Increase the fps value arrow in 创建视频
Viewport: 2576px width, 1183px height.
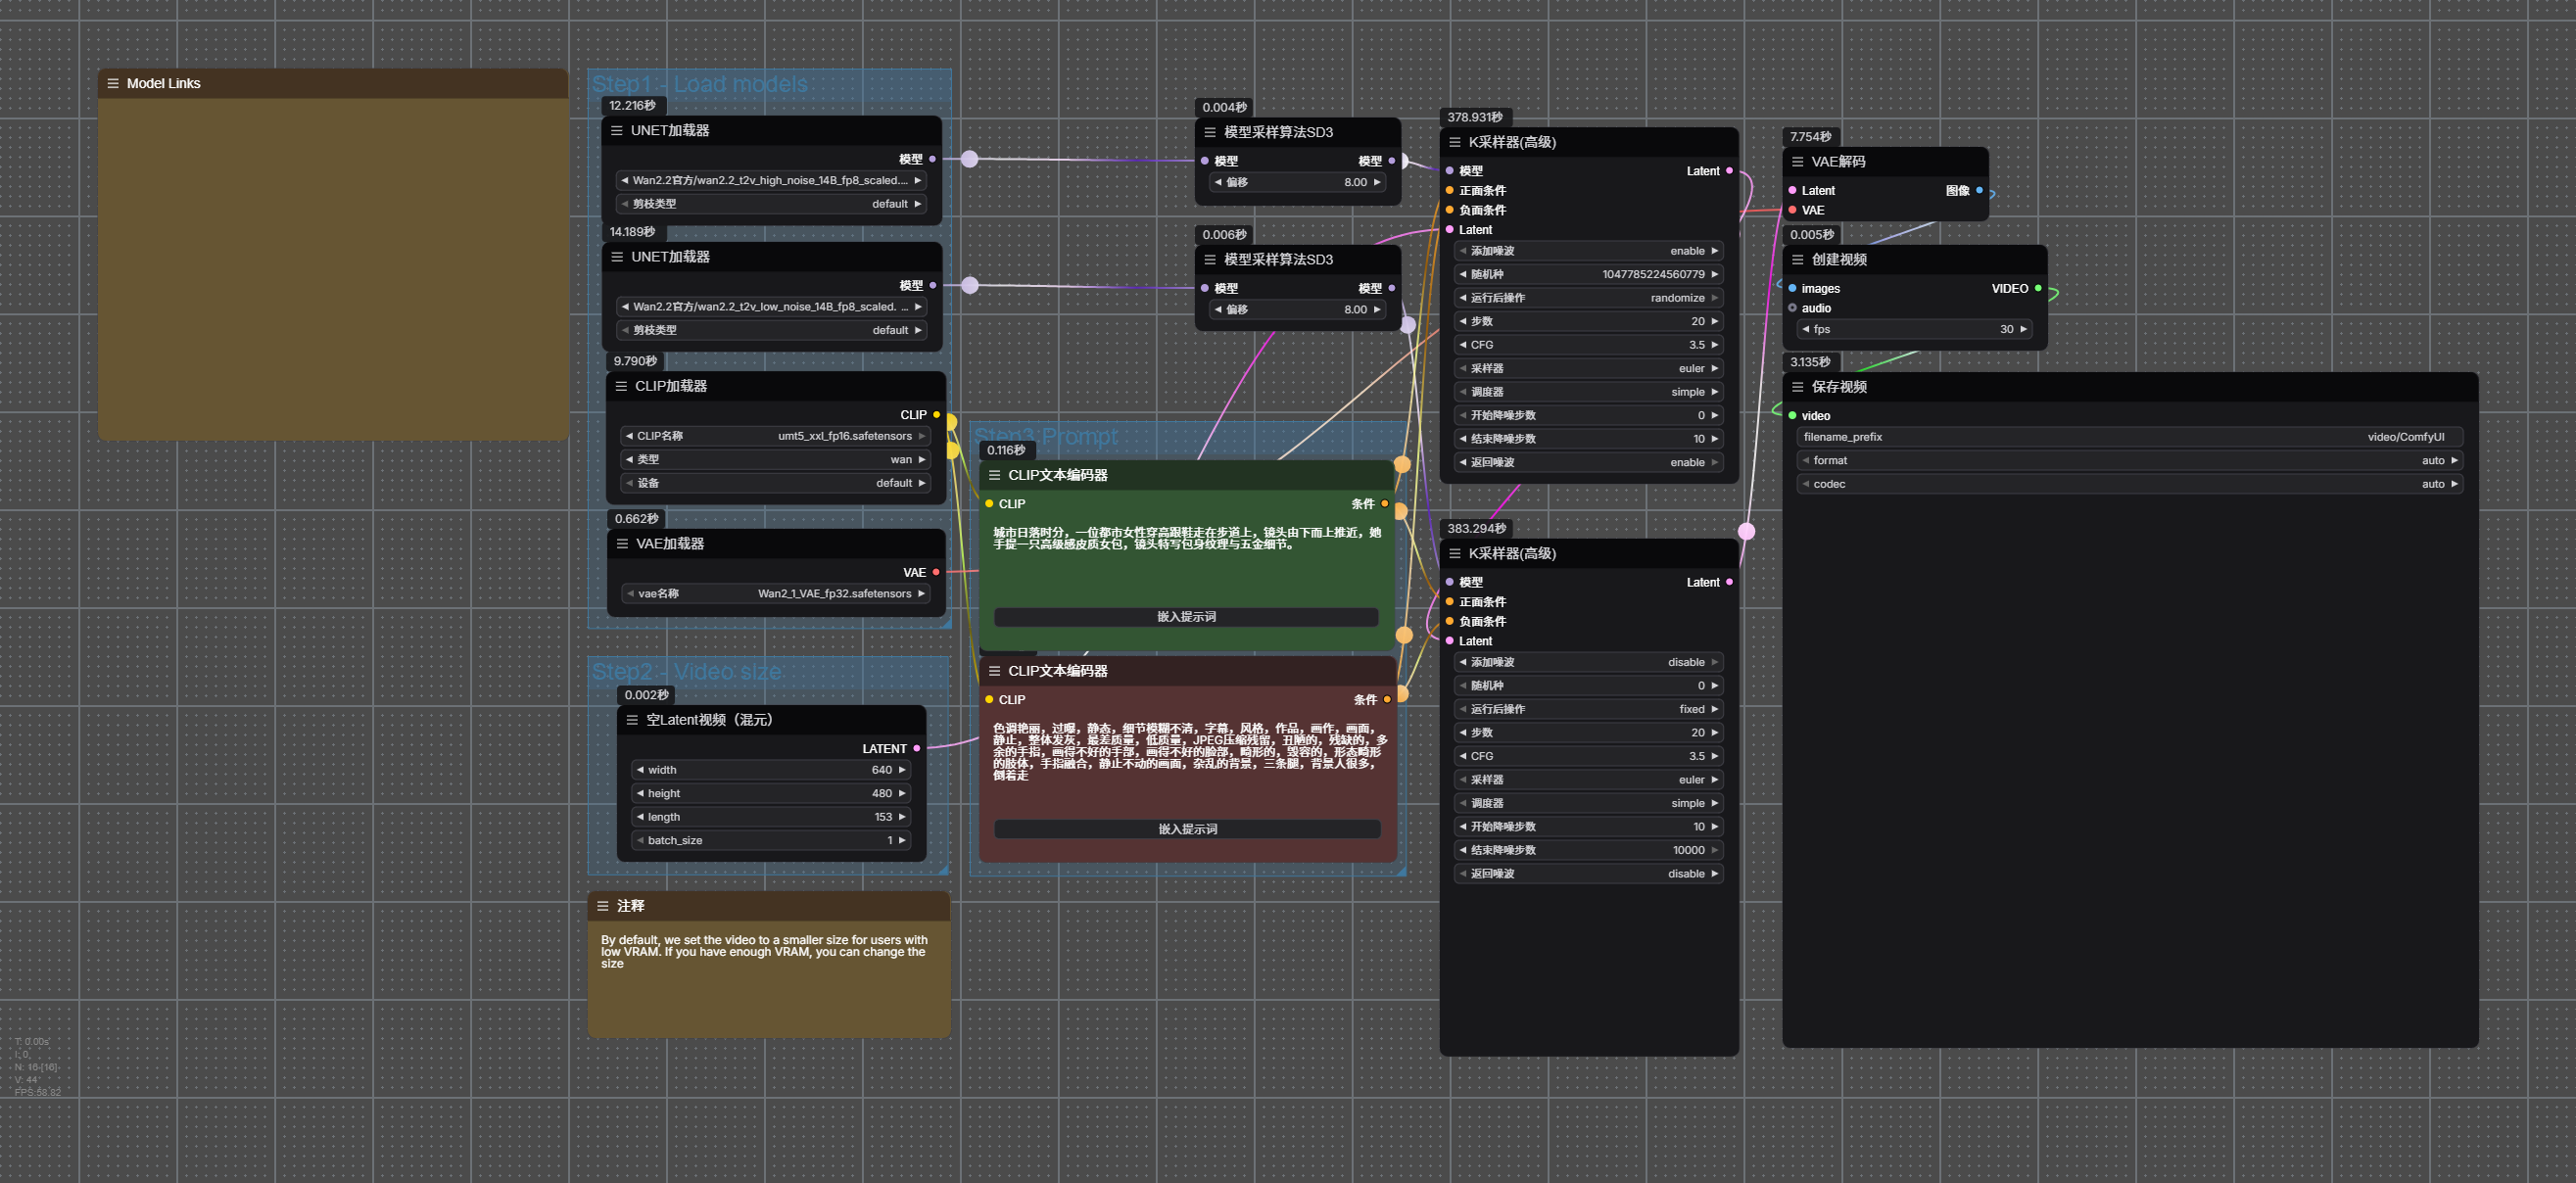coord(2023,330)
